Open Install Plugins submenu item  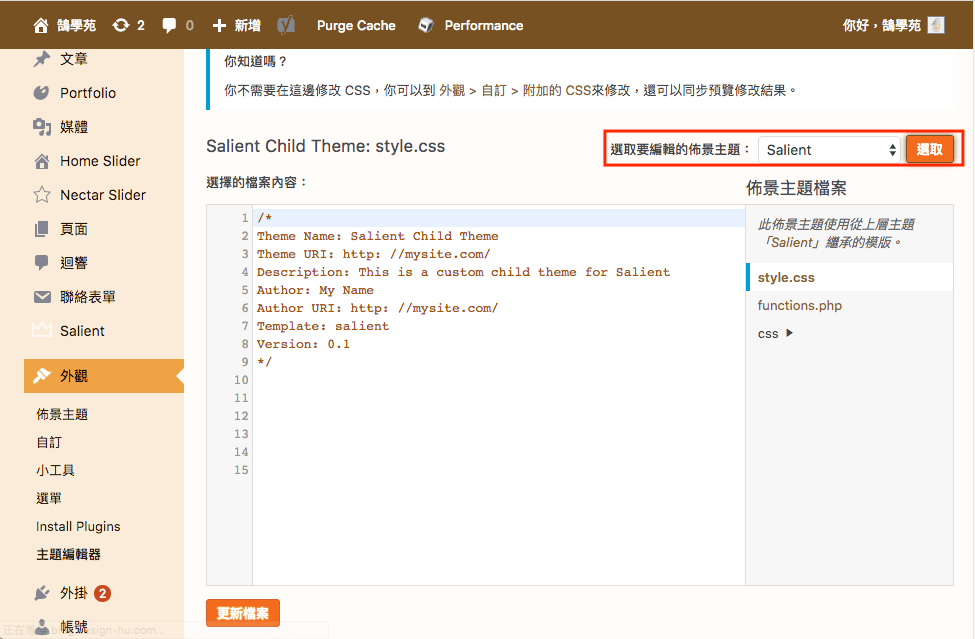tap(78, 526)
